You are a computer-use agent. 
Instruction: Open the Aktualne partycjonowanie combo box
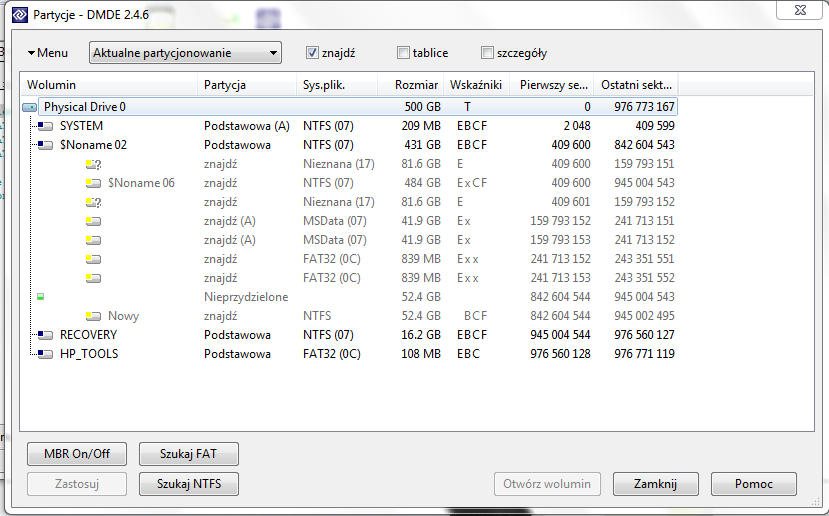(185, 53)
